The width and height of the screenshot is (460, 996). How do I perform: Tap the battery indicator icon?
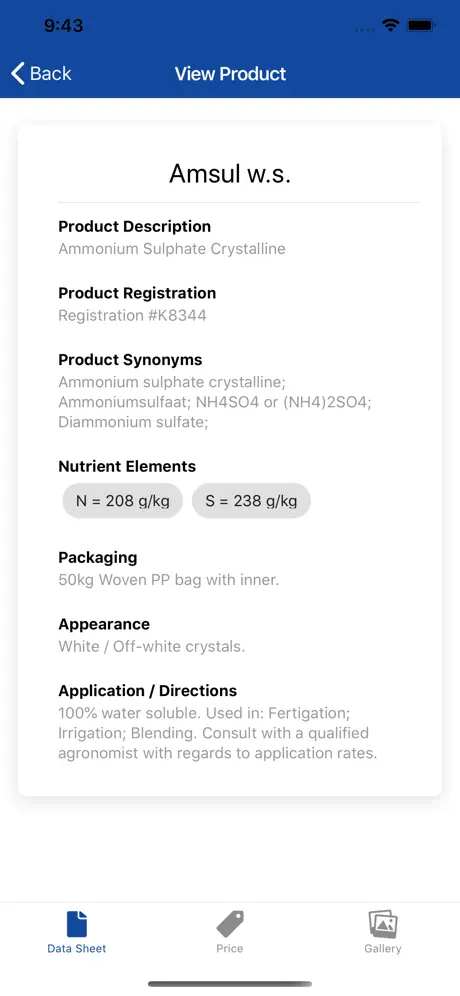tap(421, 25)
